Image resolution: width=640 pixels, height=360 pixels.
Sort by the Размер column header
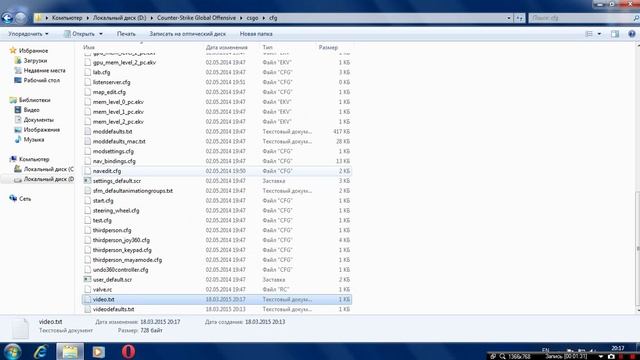pos(328,47)
